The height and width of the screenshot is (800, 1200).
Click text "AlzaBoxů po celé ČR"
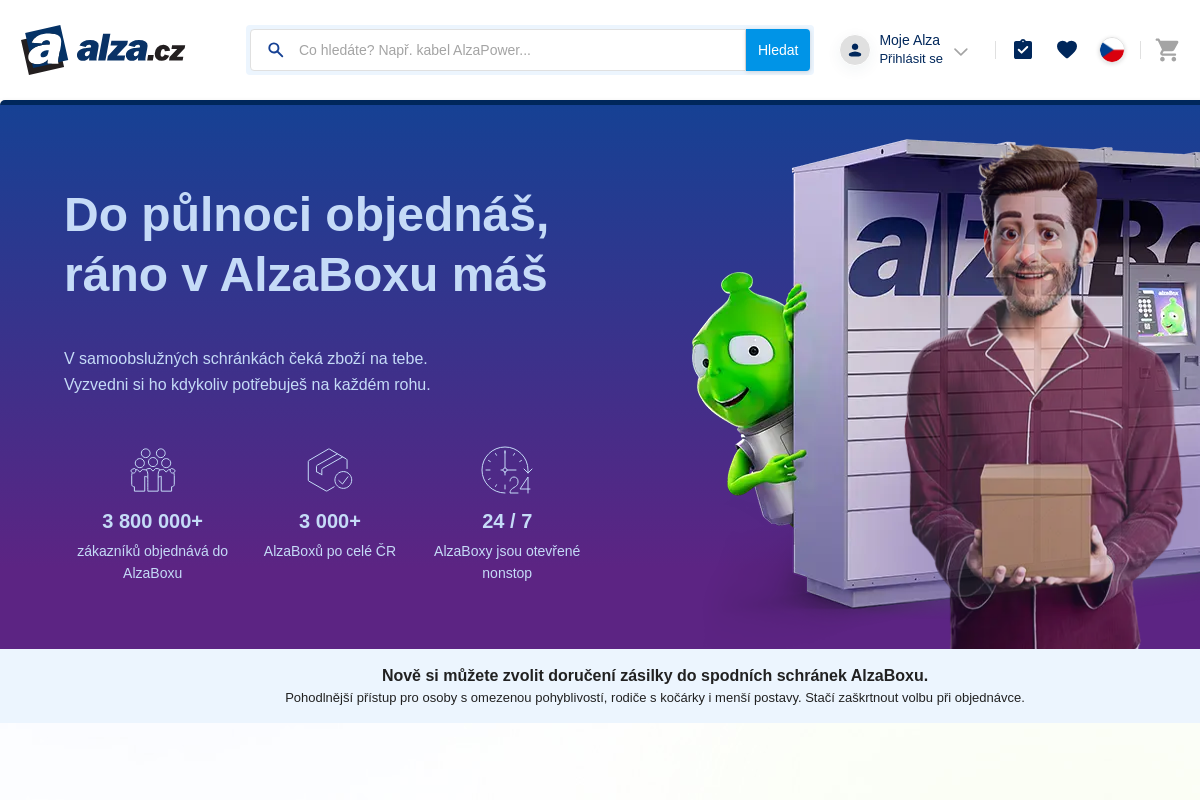330,551
